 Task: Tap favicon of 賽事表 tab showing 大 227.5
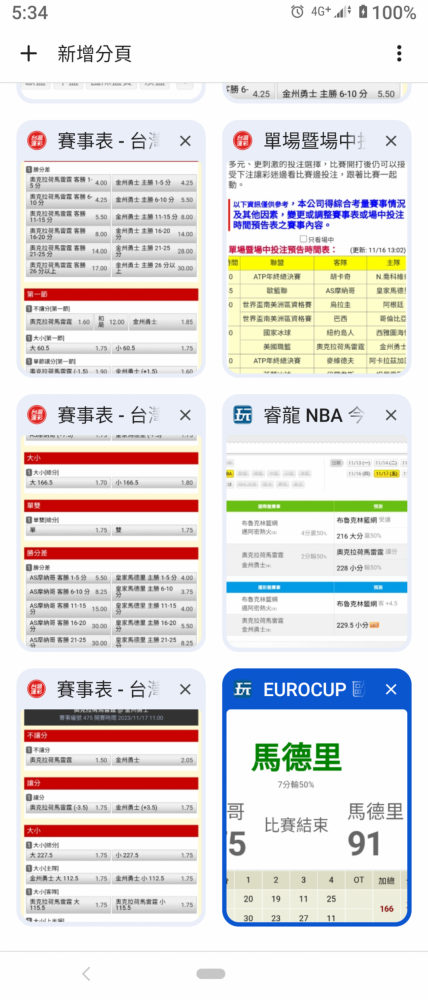tap(37, 689)
